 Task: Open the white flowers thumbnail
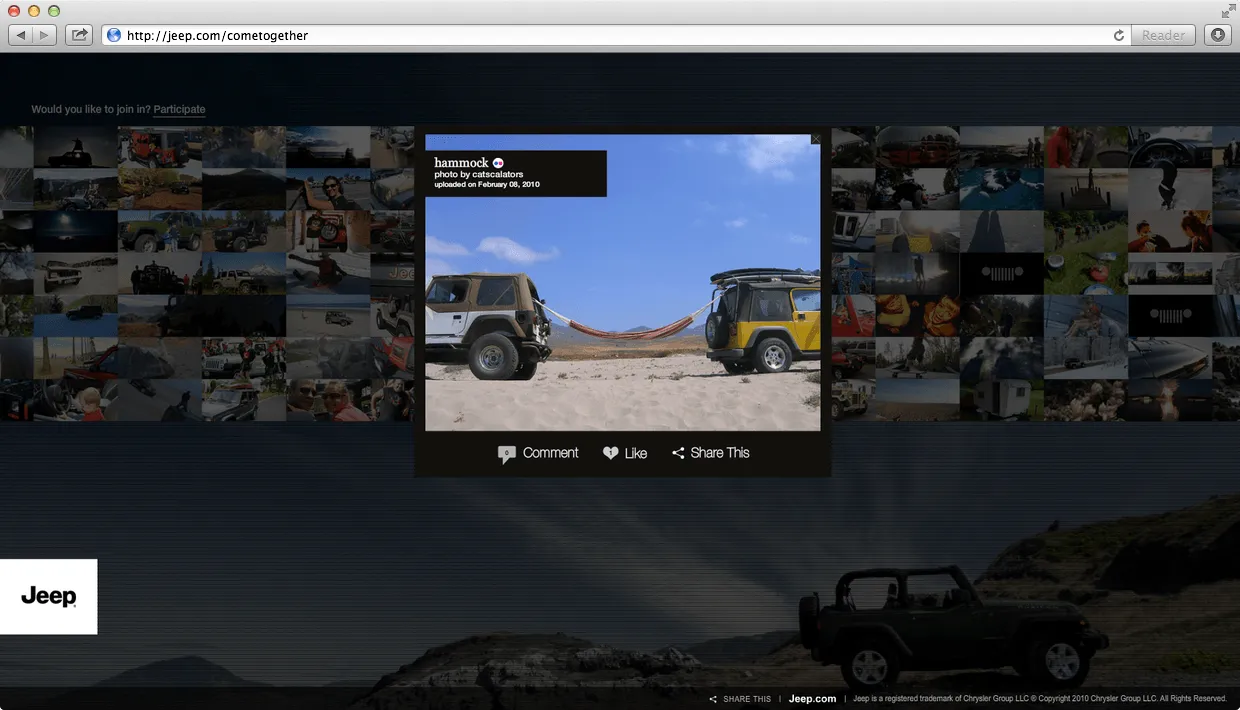click(1086, 399)
